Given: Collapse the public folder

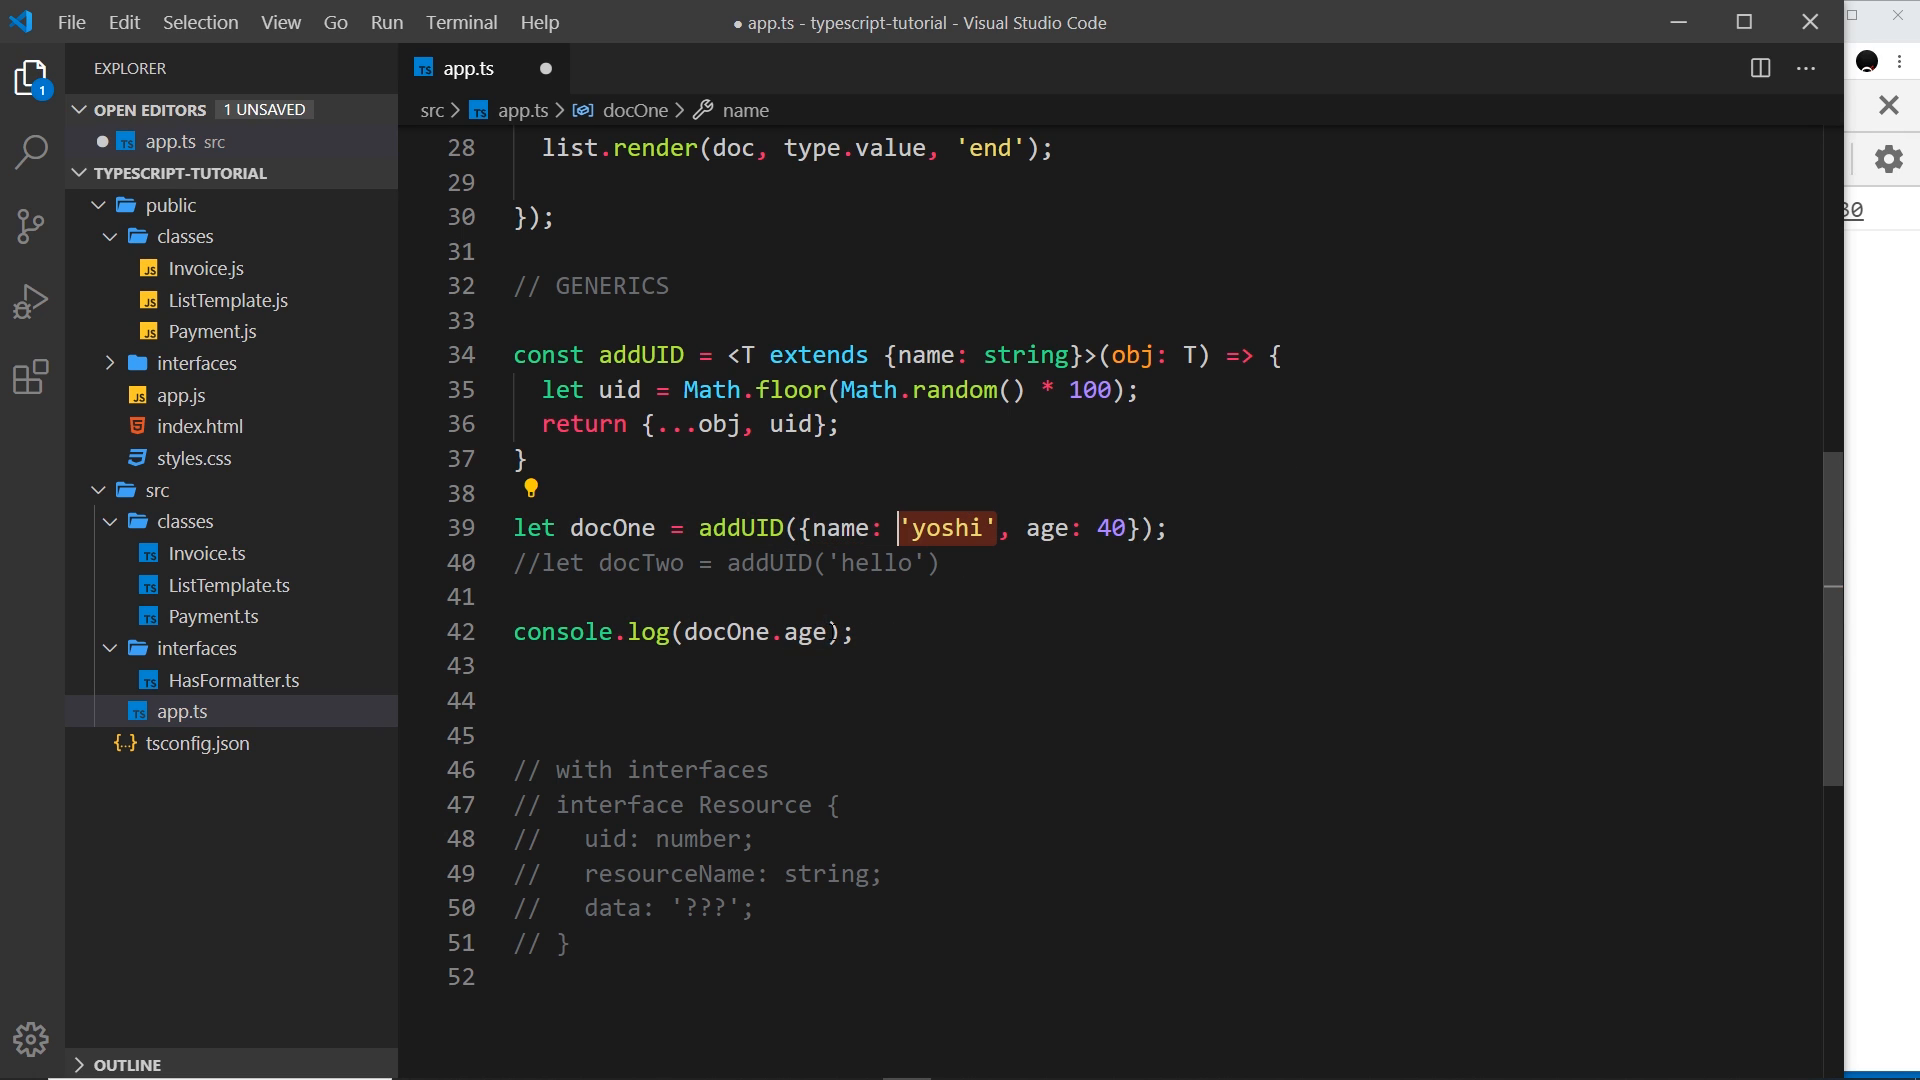Looking at the screenshot, I should pos(98,205).
